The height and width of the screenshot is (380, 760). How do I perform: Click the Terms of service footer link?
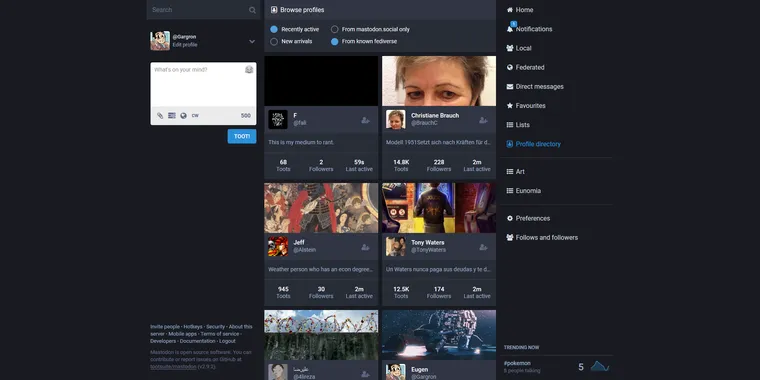coord(220,334)
